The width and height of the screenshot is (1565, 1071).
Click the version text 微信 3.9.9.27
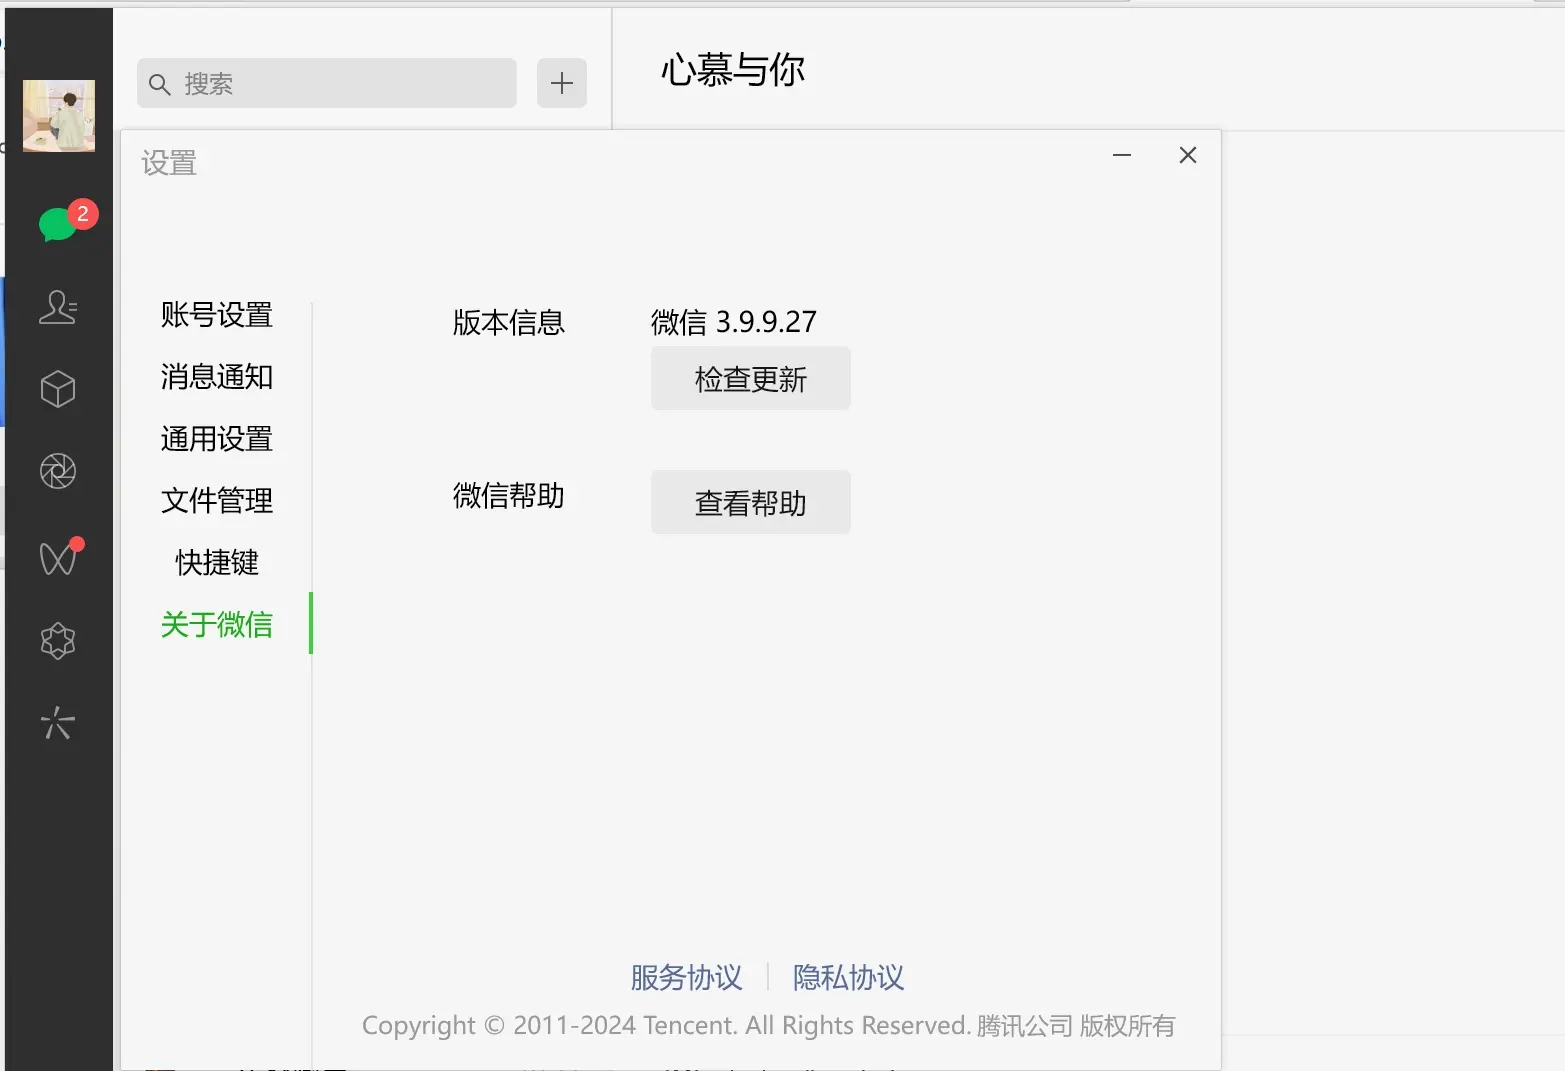(x=734, y=322)
